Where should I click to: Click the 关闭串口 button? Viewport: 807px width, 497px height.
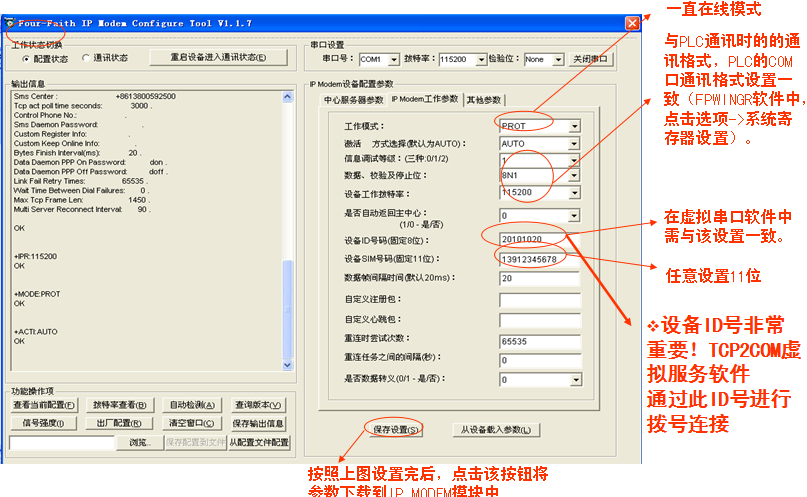[x=592, y=60]
